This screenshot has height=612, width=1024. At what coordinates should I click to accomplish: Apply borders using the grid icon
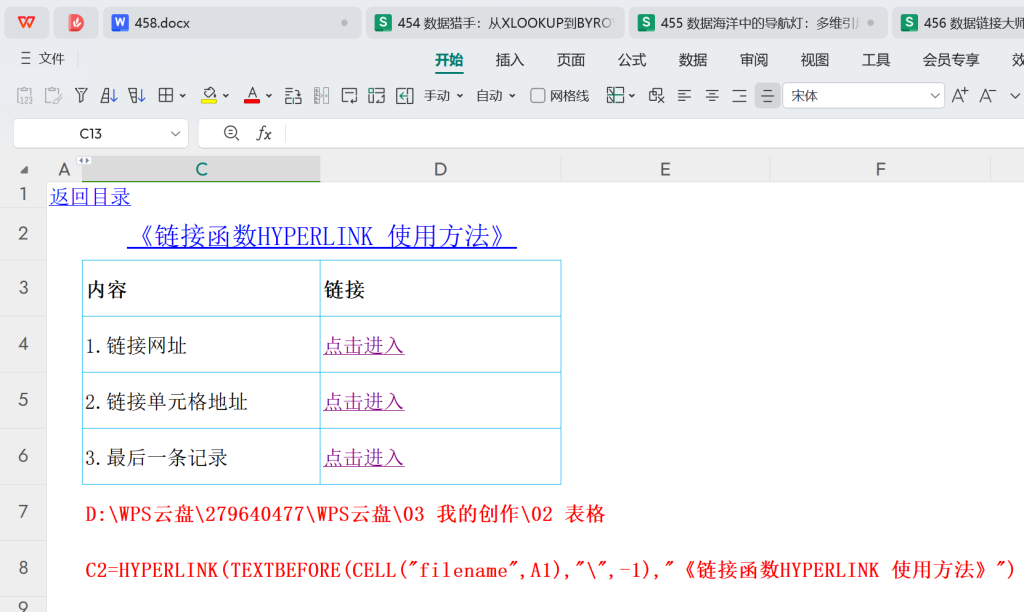[x=166, y=96]
